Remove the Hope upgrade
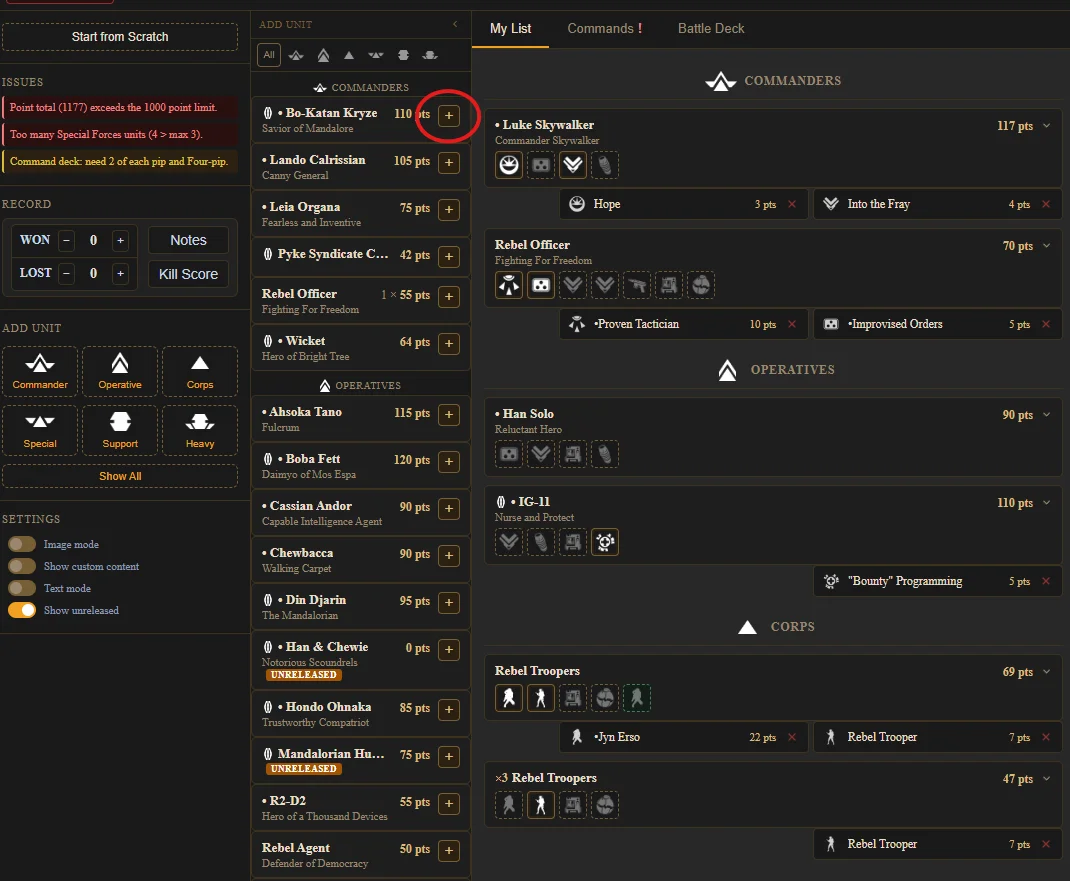The height and width of the screenshot is (881, 1070). [792, 204]
